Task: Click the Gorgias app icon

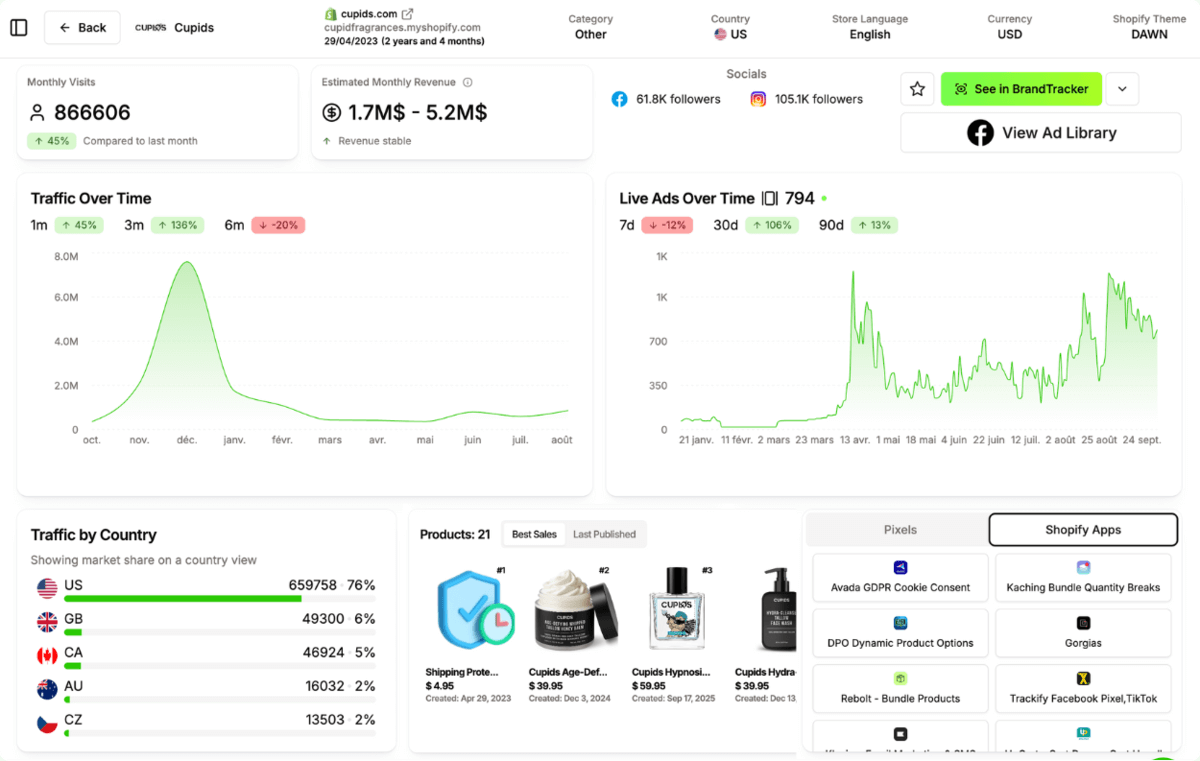Action: pyautogui.click(x=1083, y=623)
